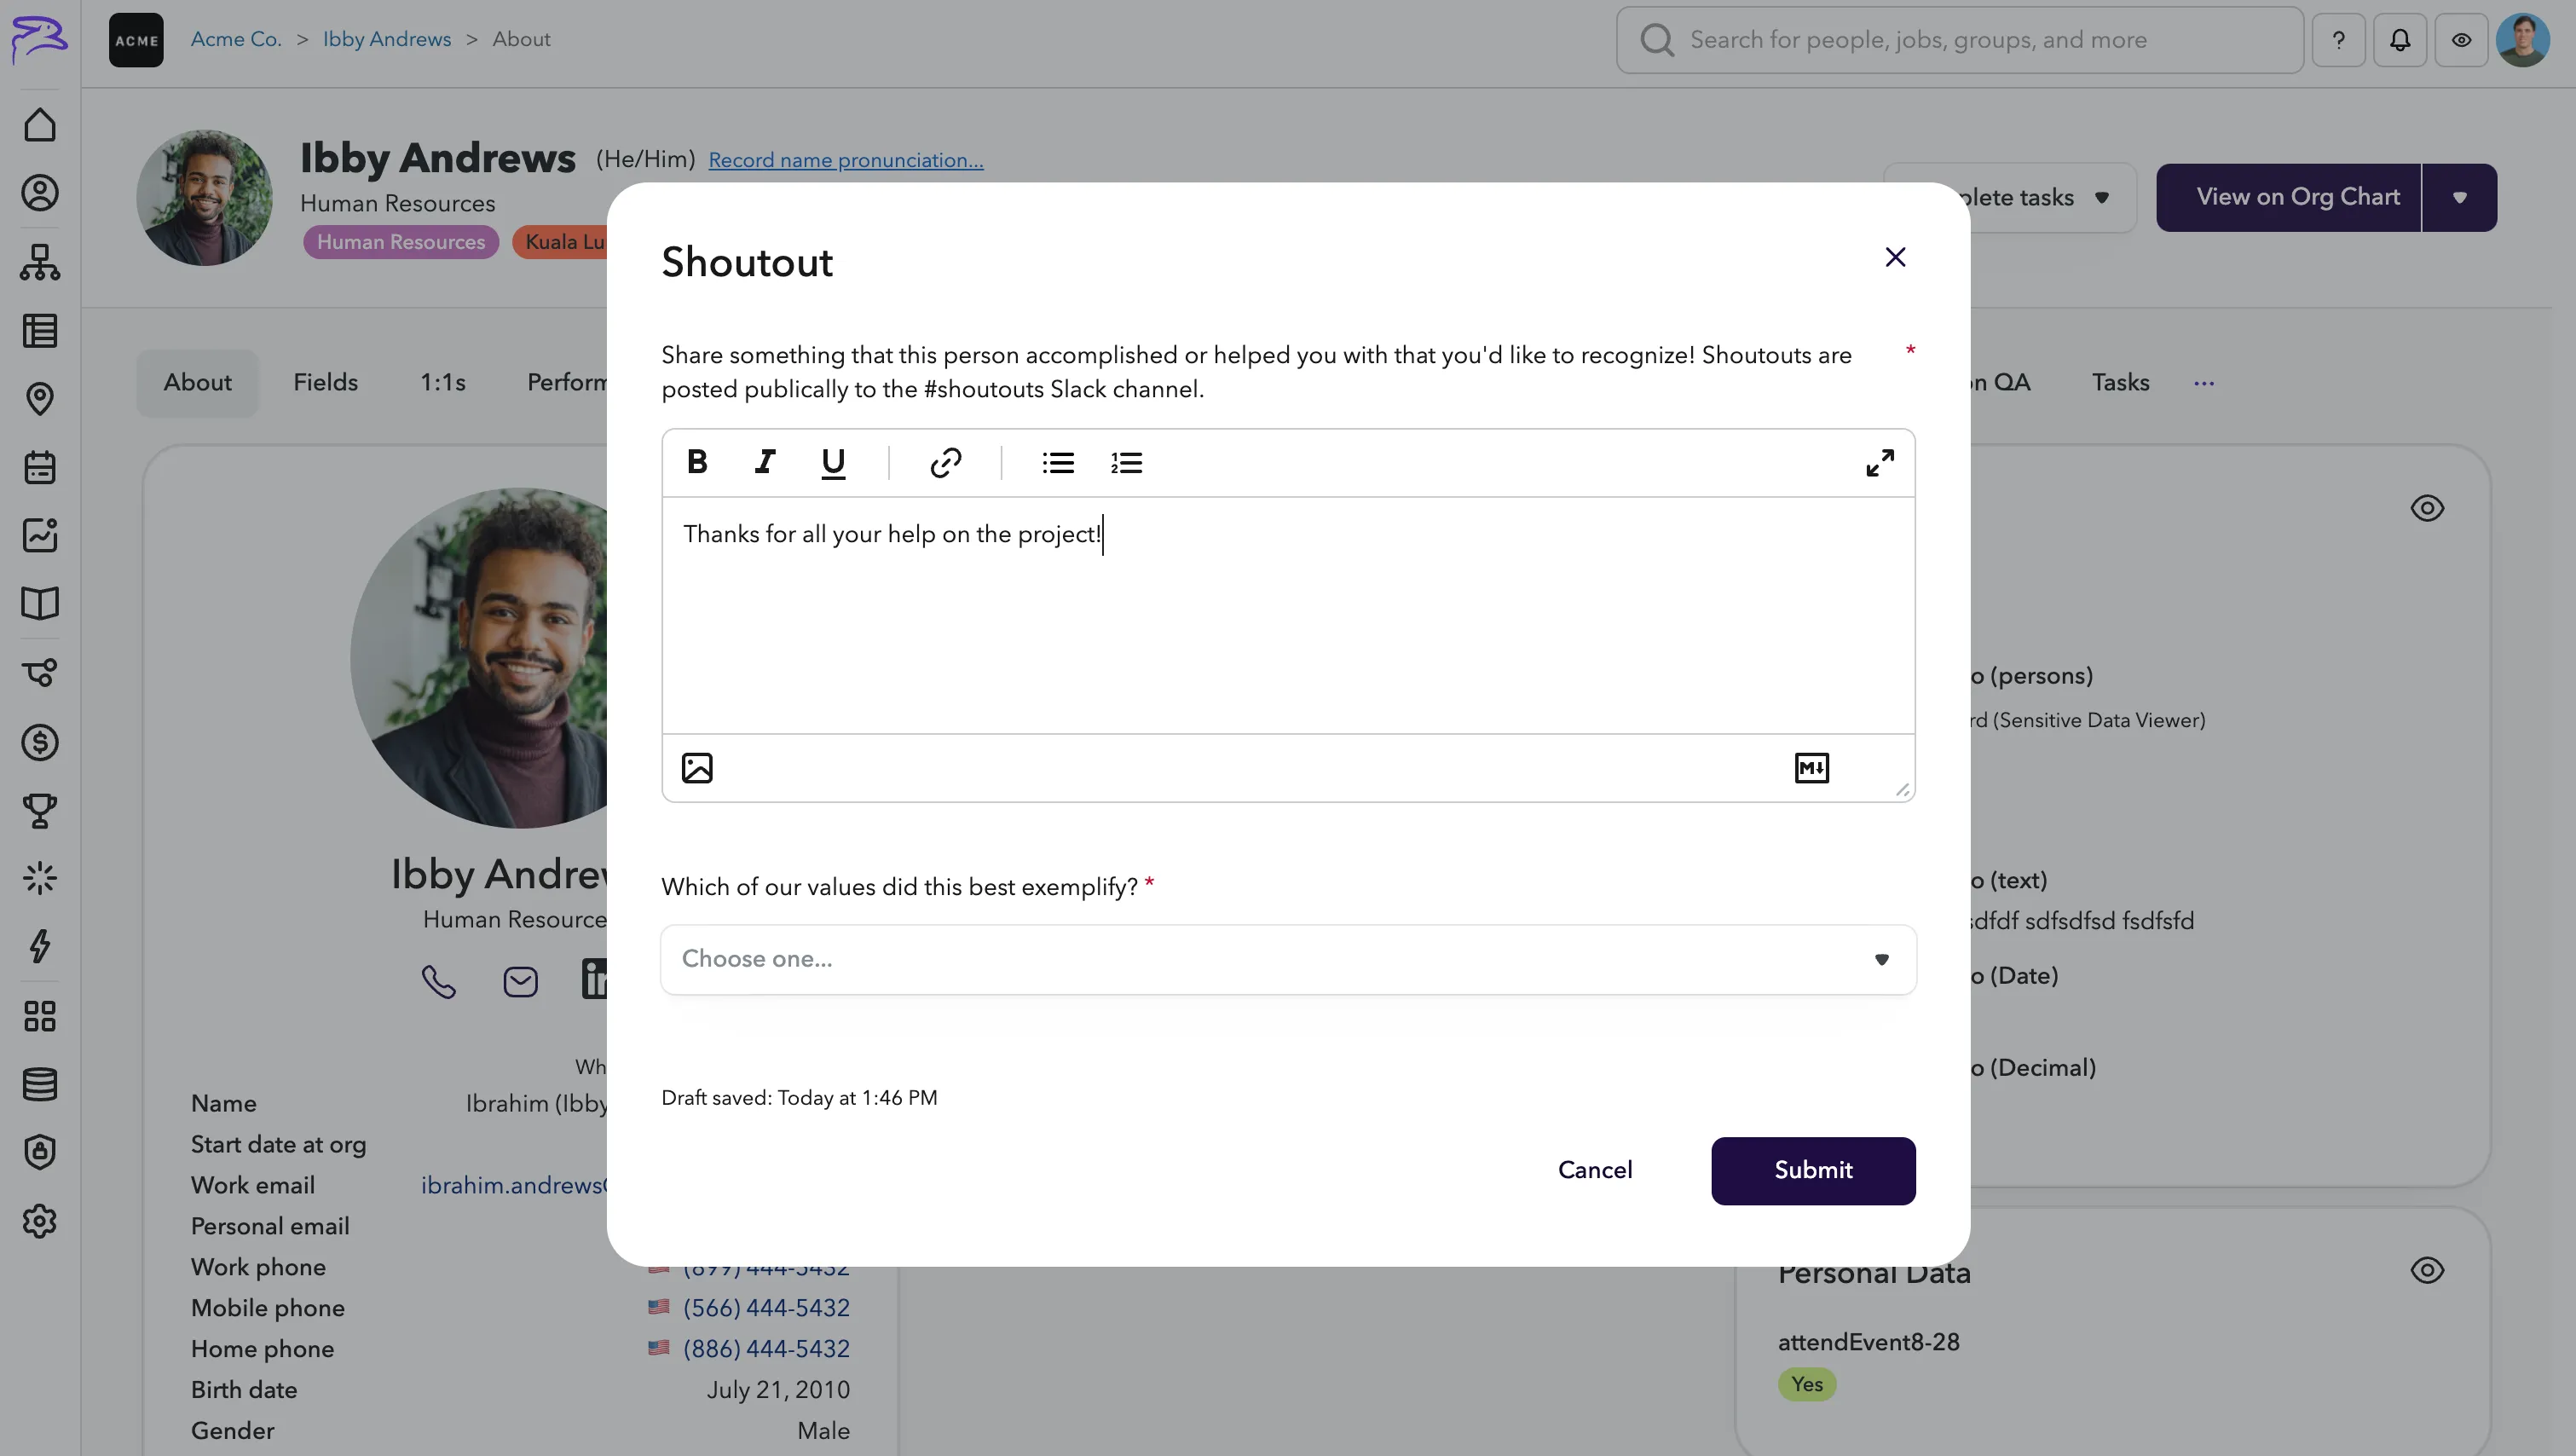This screenshot has height=1456, width=2576.
Task: Open the apps grid sidebar icon
Action: (40, 1016)
